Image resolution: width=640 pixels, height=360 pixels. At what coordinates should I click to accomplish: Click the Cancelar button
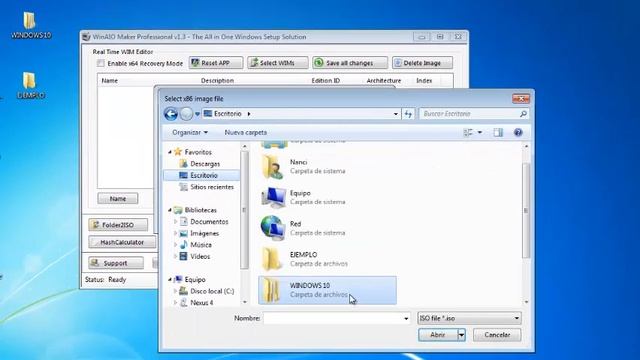pos(497,335)
